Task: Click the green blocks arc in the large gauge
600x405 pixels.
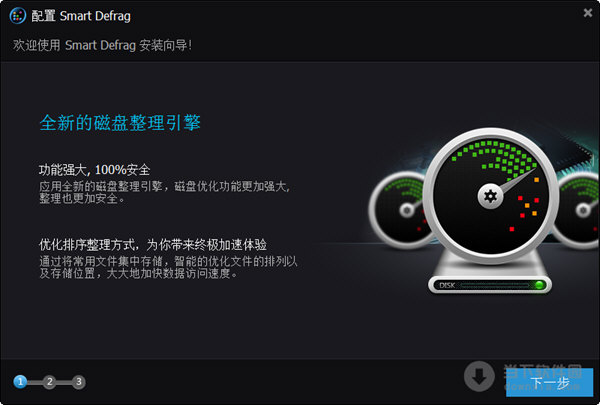Action: (x=494, y=157)
